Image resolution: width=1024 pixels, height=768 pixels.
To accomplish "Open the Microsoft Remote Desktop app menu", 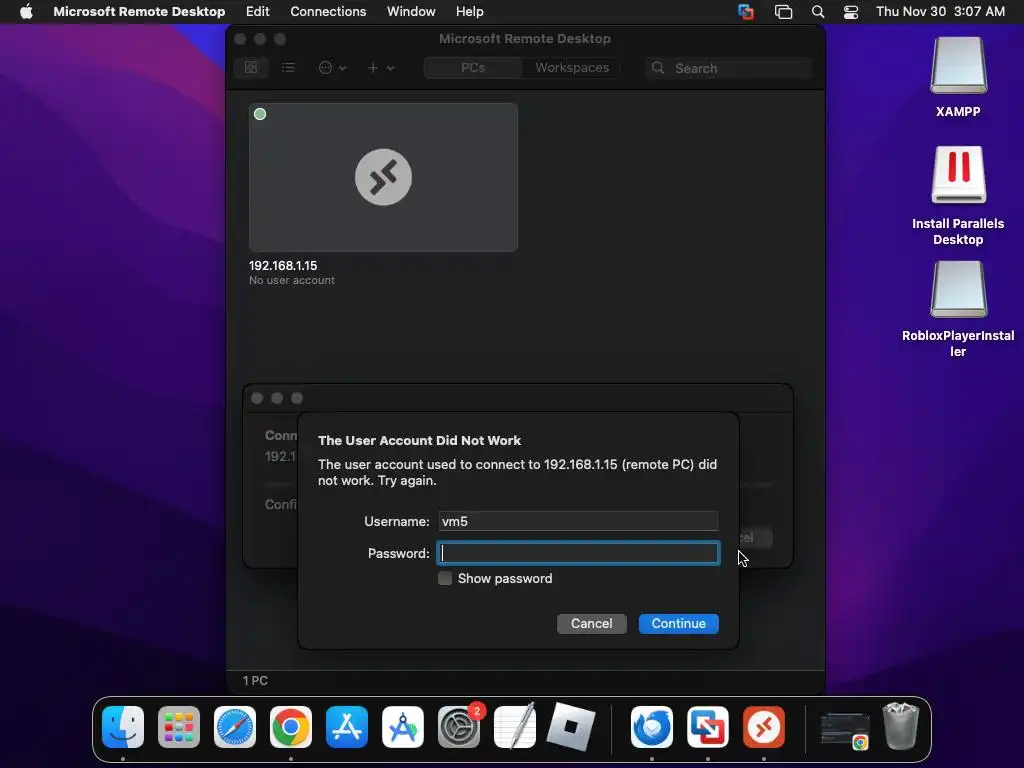I will click(x=139, y=12).
